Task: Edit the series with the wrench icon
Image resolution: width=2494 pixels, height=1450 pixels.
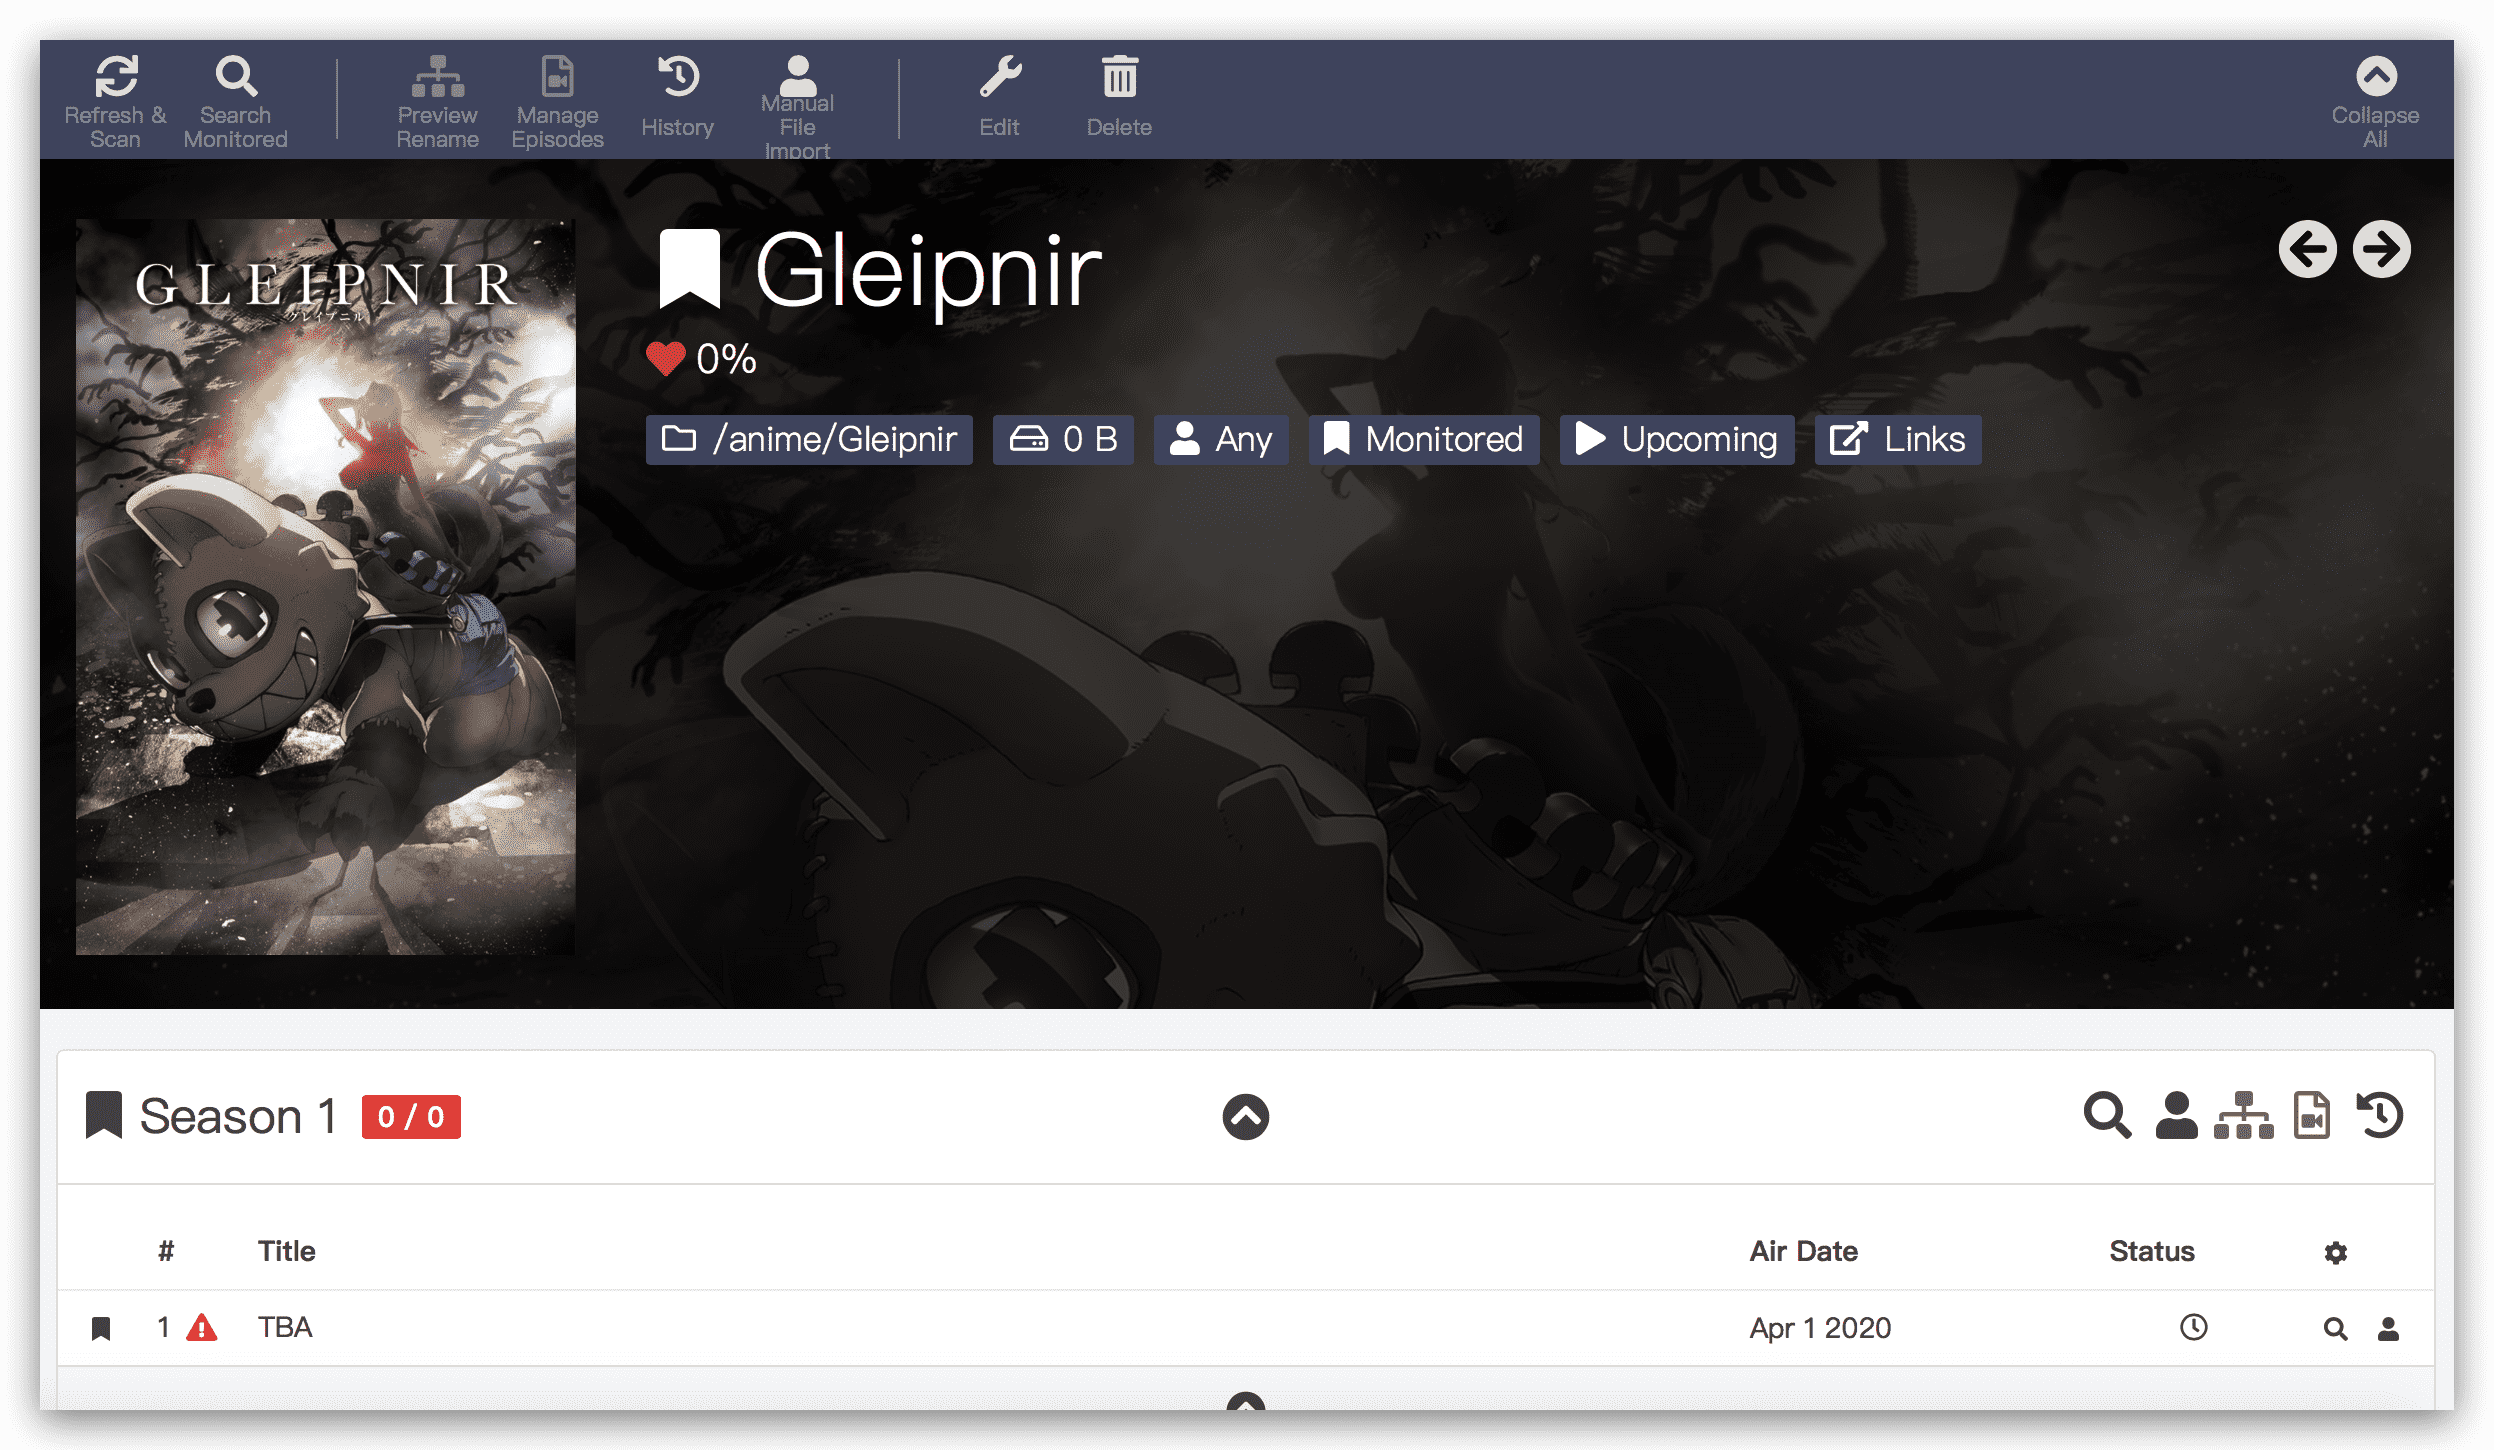Action: click(1000, 98)
